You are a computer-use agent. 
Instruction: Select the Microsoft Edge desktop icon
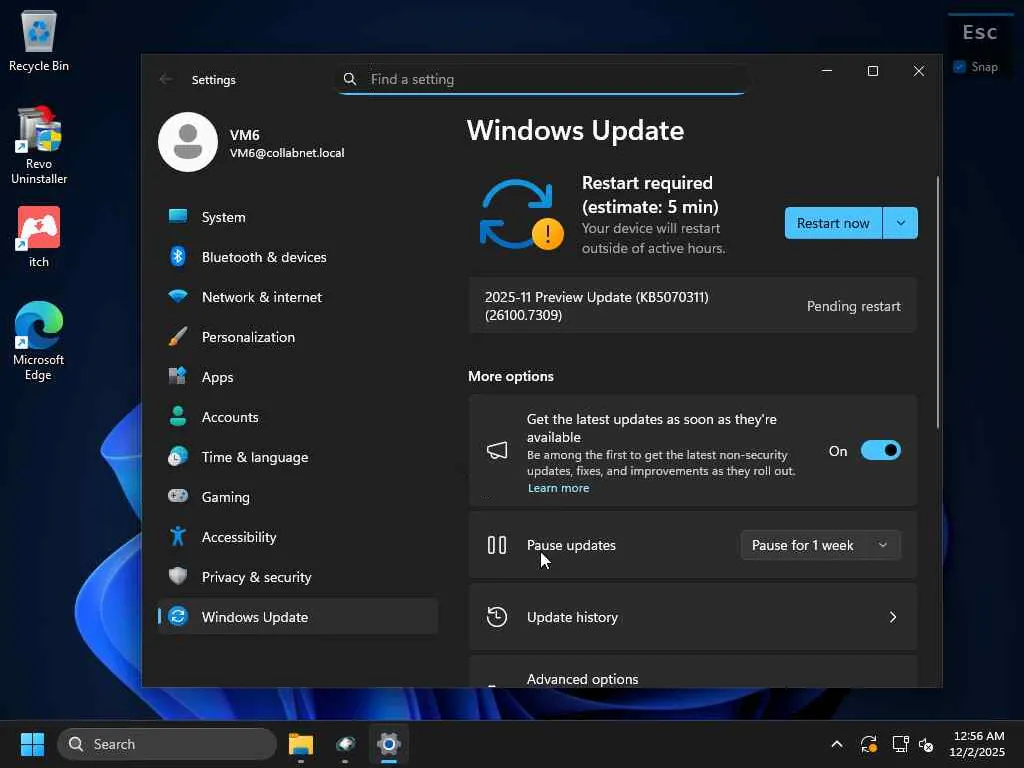coord(39,341)
